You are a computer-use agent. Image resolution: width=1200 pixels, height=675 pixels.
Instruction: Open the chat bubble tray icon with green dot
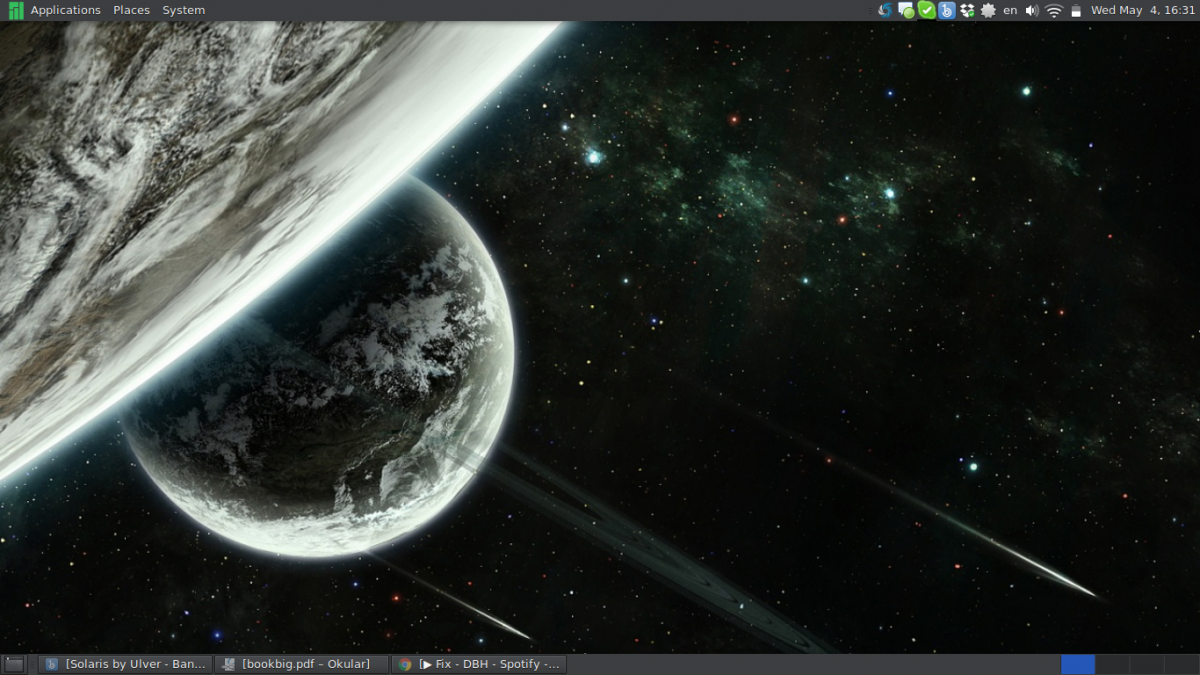906,10
